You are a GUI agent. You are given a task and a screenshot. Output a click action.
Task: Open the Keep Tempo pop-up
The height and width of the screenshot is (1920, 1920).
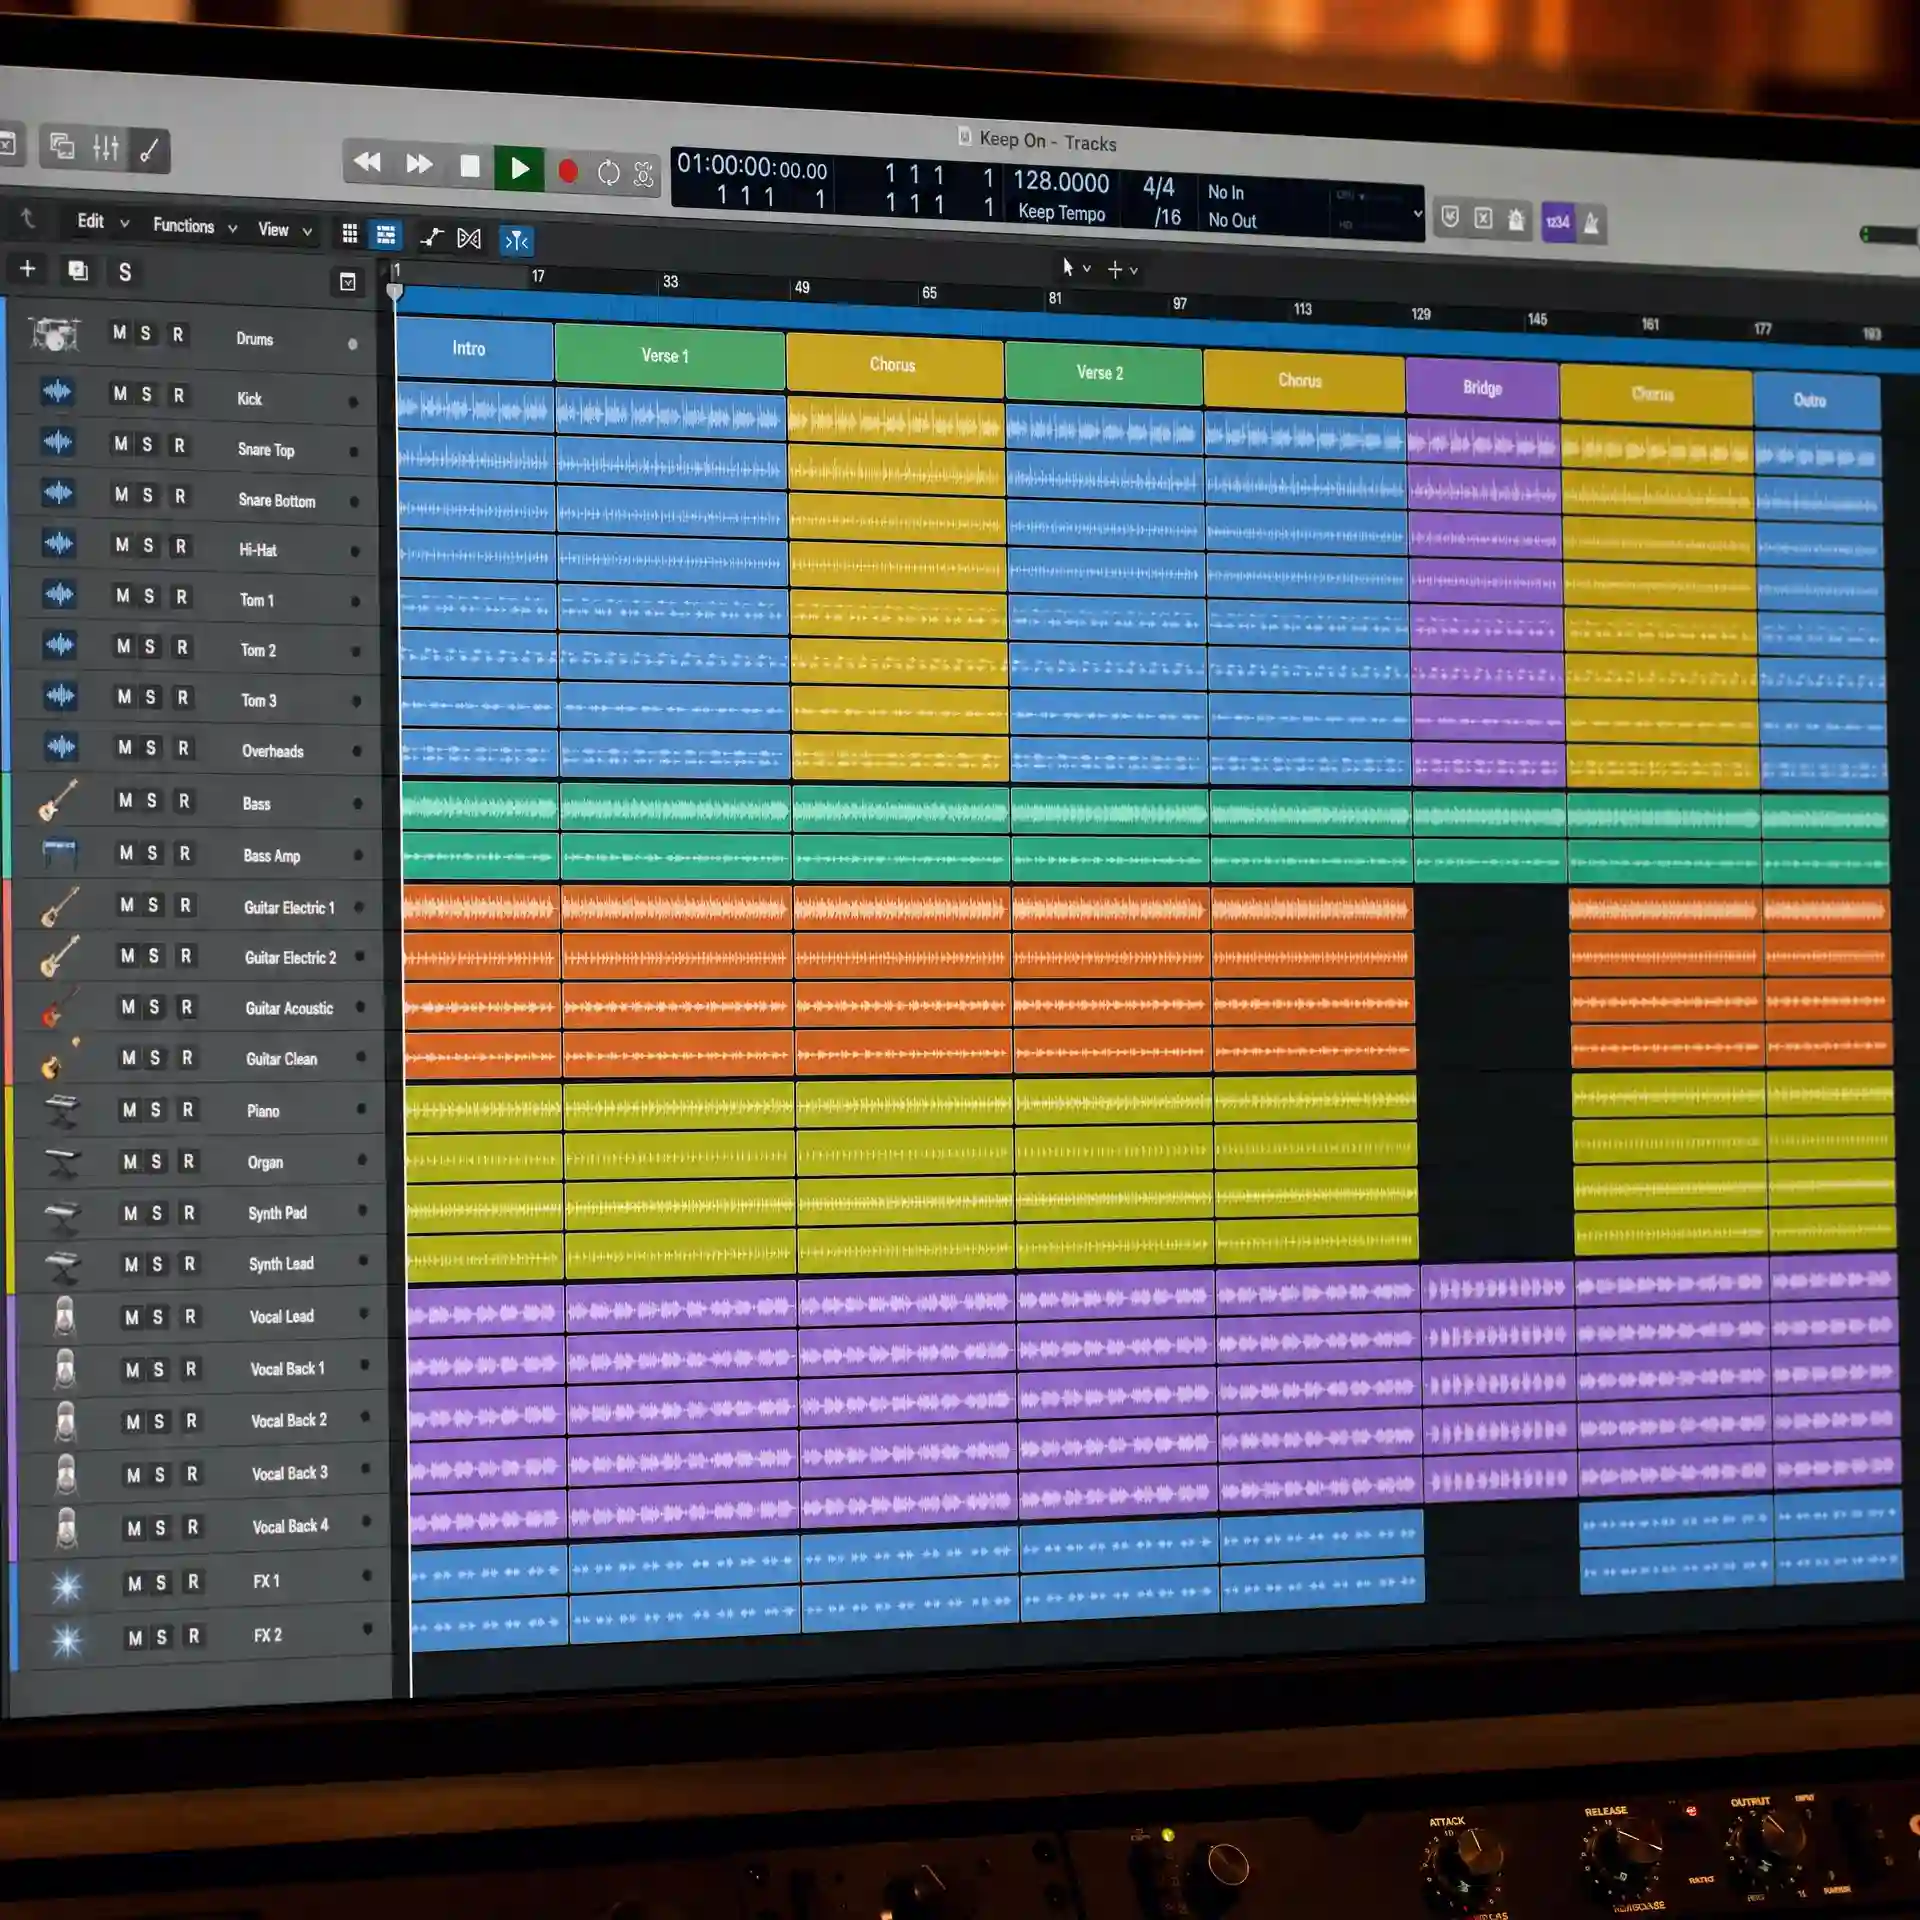tap(1061, 212)
